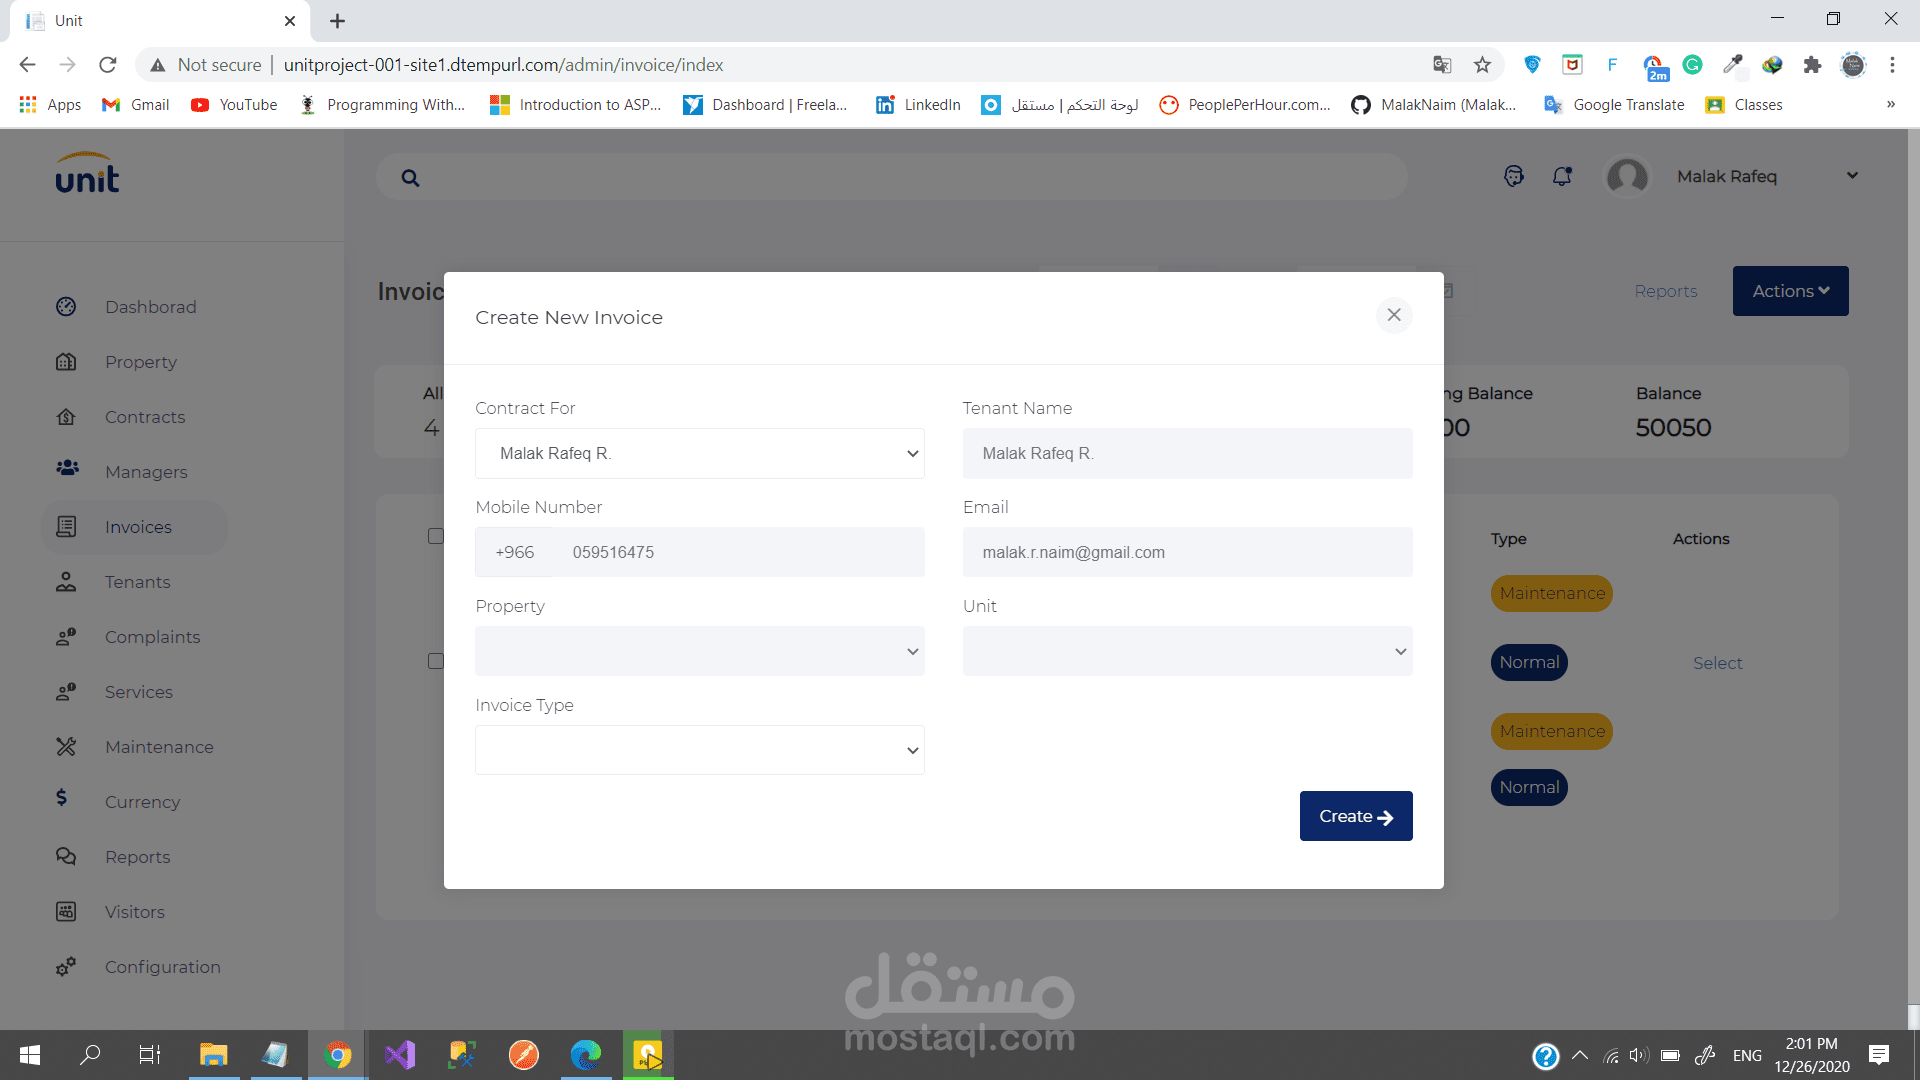Click the support headset icon in header
1920x1080 pixels.
1514,176
